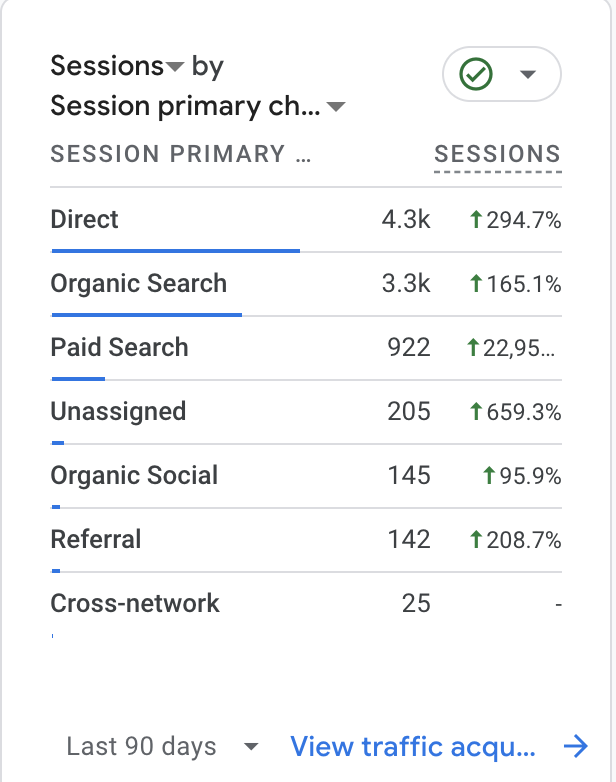Select the Paid Search channel row
The image size is (616, 782).
coord(120,347)
